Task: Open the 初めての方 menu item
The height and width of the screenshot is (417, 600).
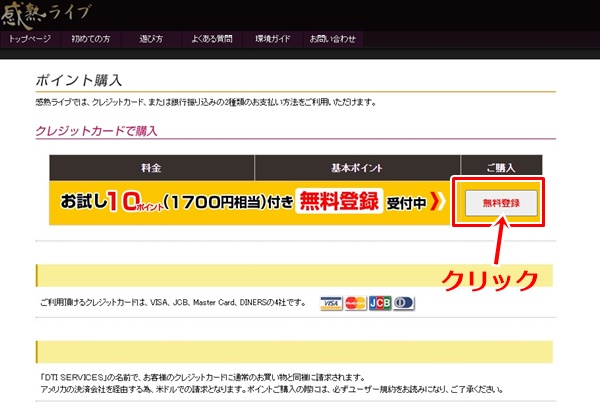Action: (91, 39)
